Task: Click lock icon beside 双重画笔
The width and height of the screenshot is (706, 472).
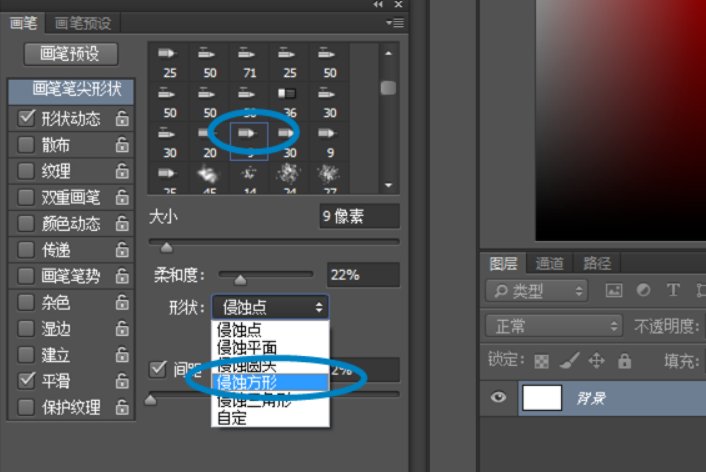Action: click(122, 197)
